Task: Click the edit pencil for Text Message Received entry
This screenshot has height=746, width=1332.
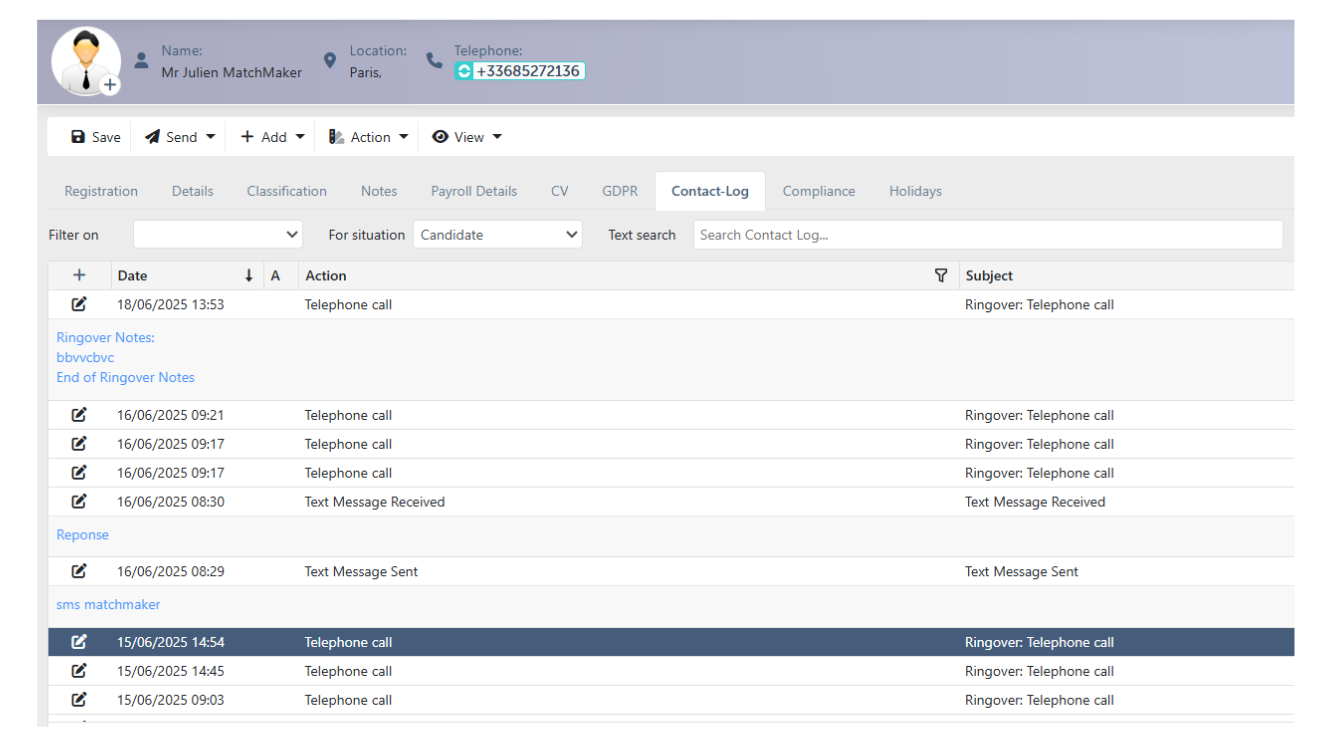Action: point(78,501)
